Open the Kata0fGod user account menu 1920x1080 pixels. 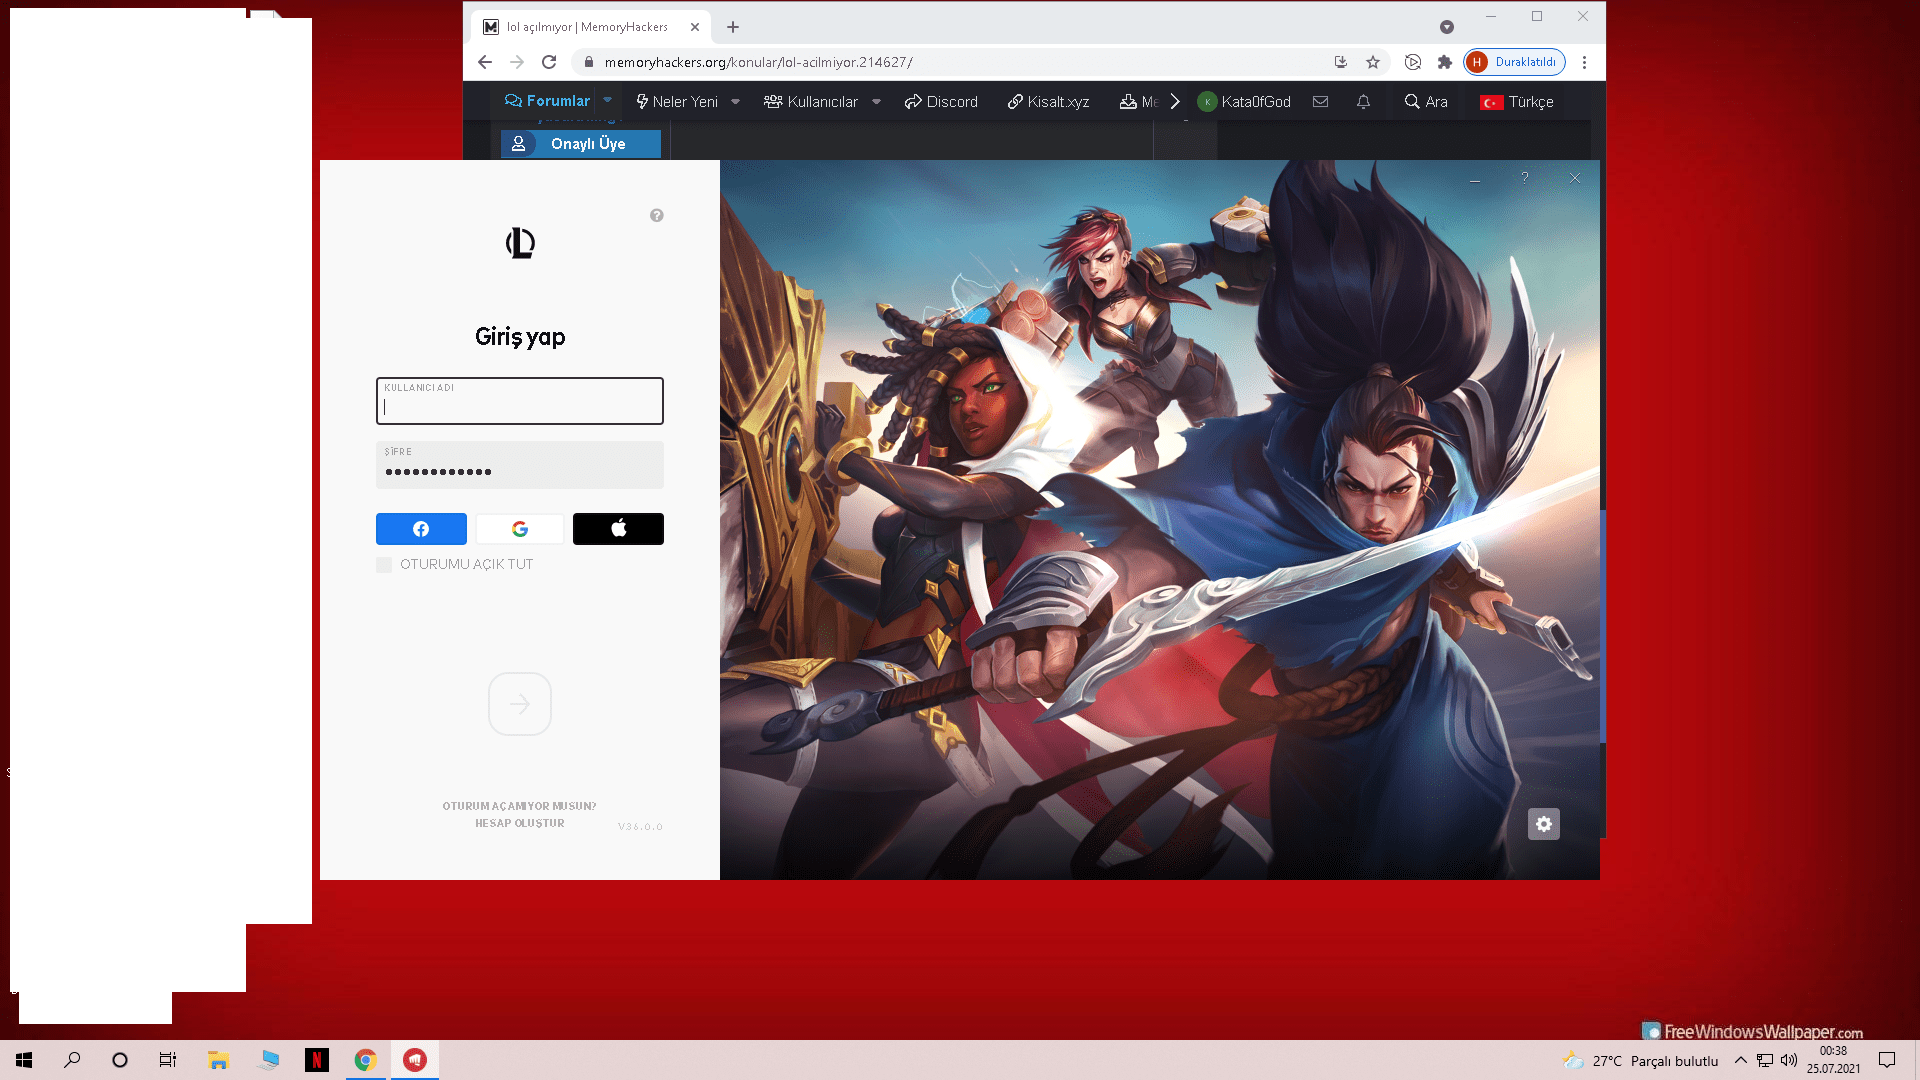tap(1244, 101)
